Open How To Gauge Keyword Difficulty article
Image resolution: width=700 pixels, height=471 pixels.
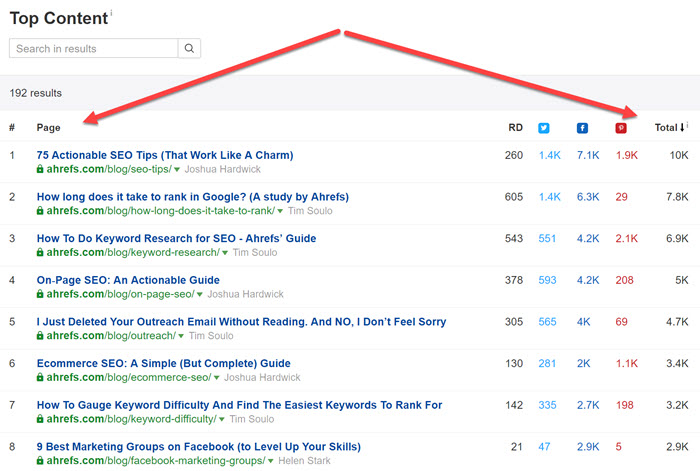(239, 405)
